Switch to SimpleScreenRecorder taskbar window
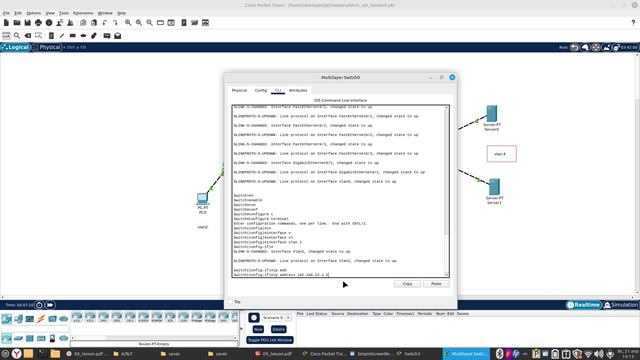 [371, 354]
